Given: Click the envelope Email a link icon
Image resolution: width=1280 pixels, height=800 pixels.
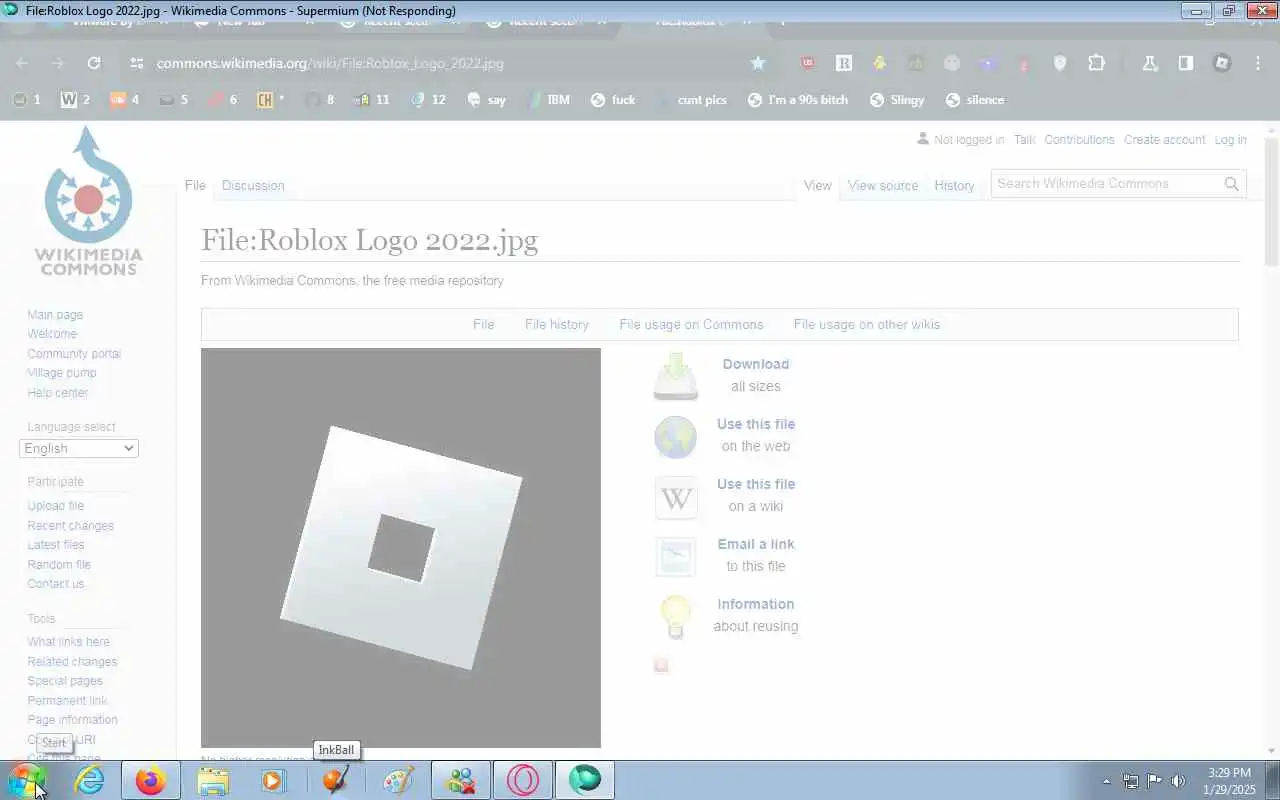Looking at the screenshot, I should click(x=676, y=557).
